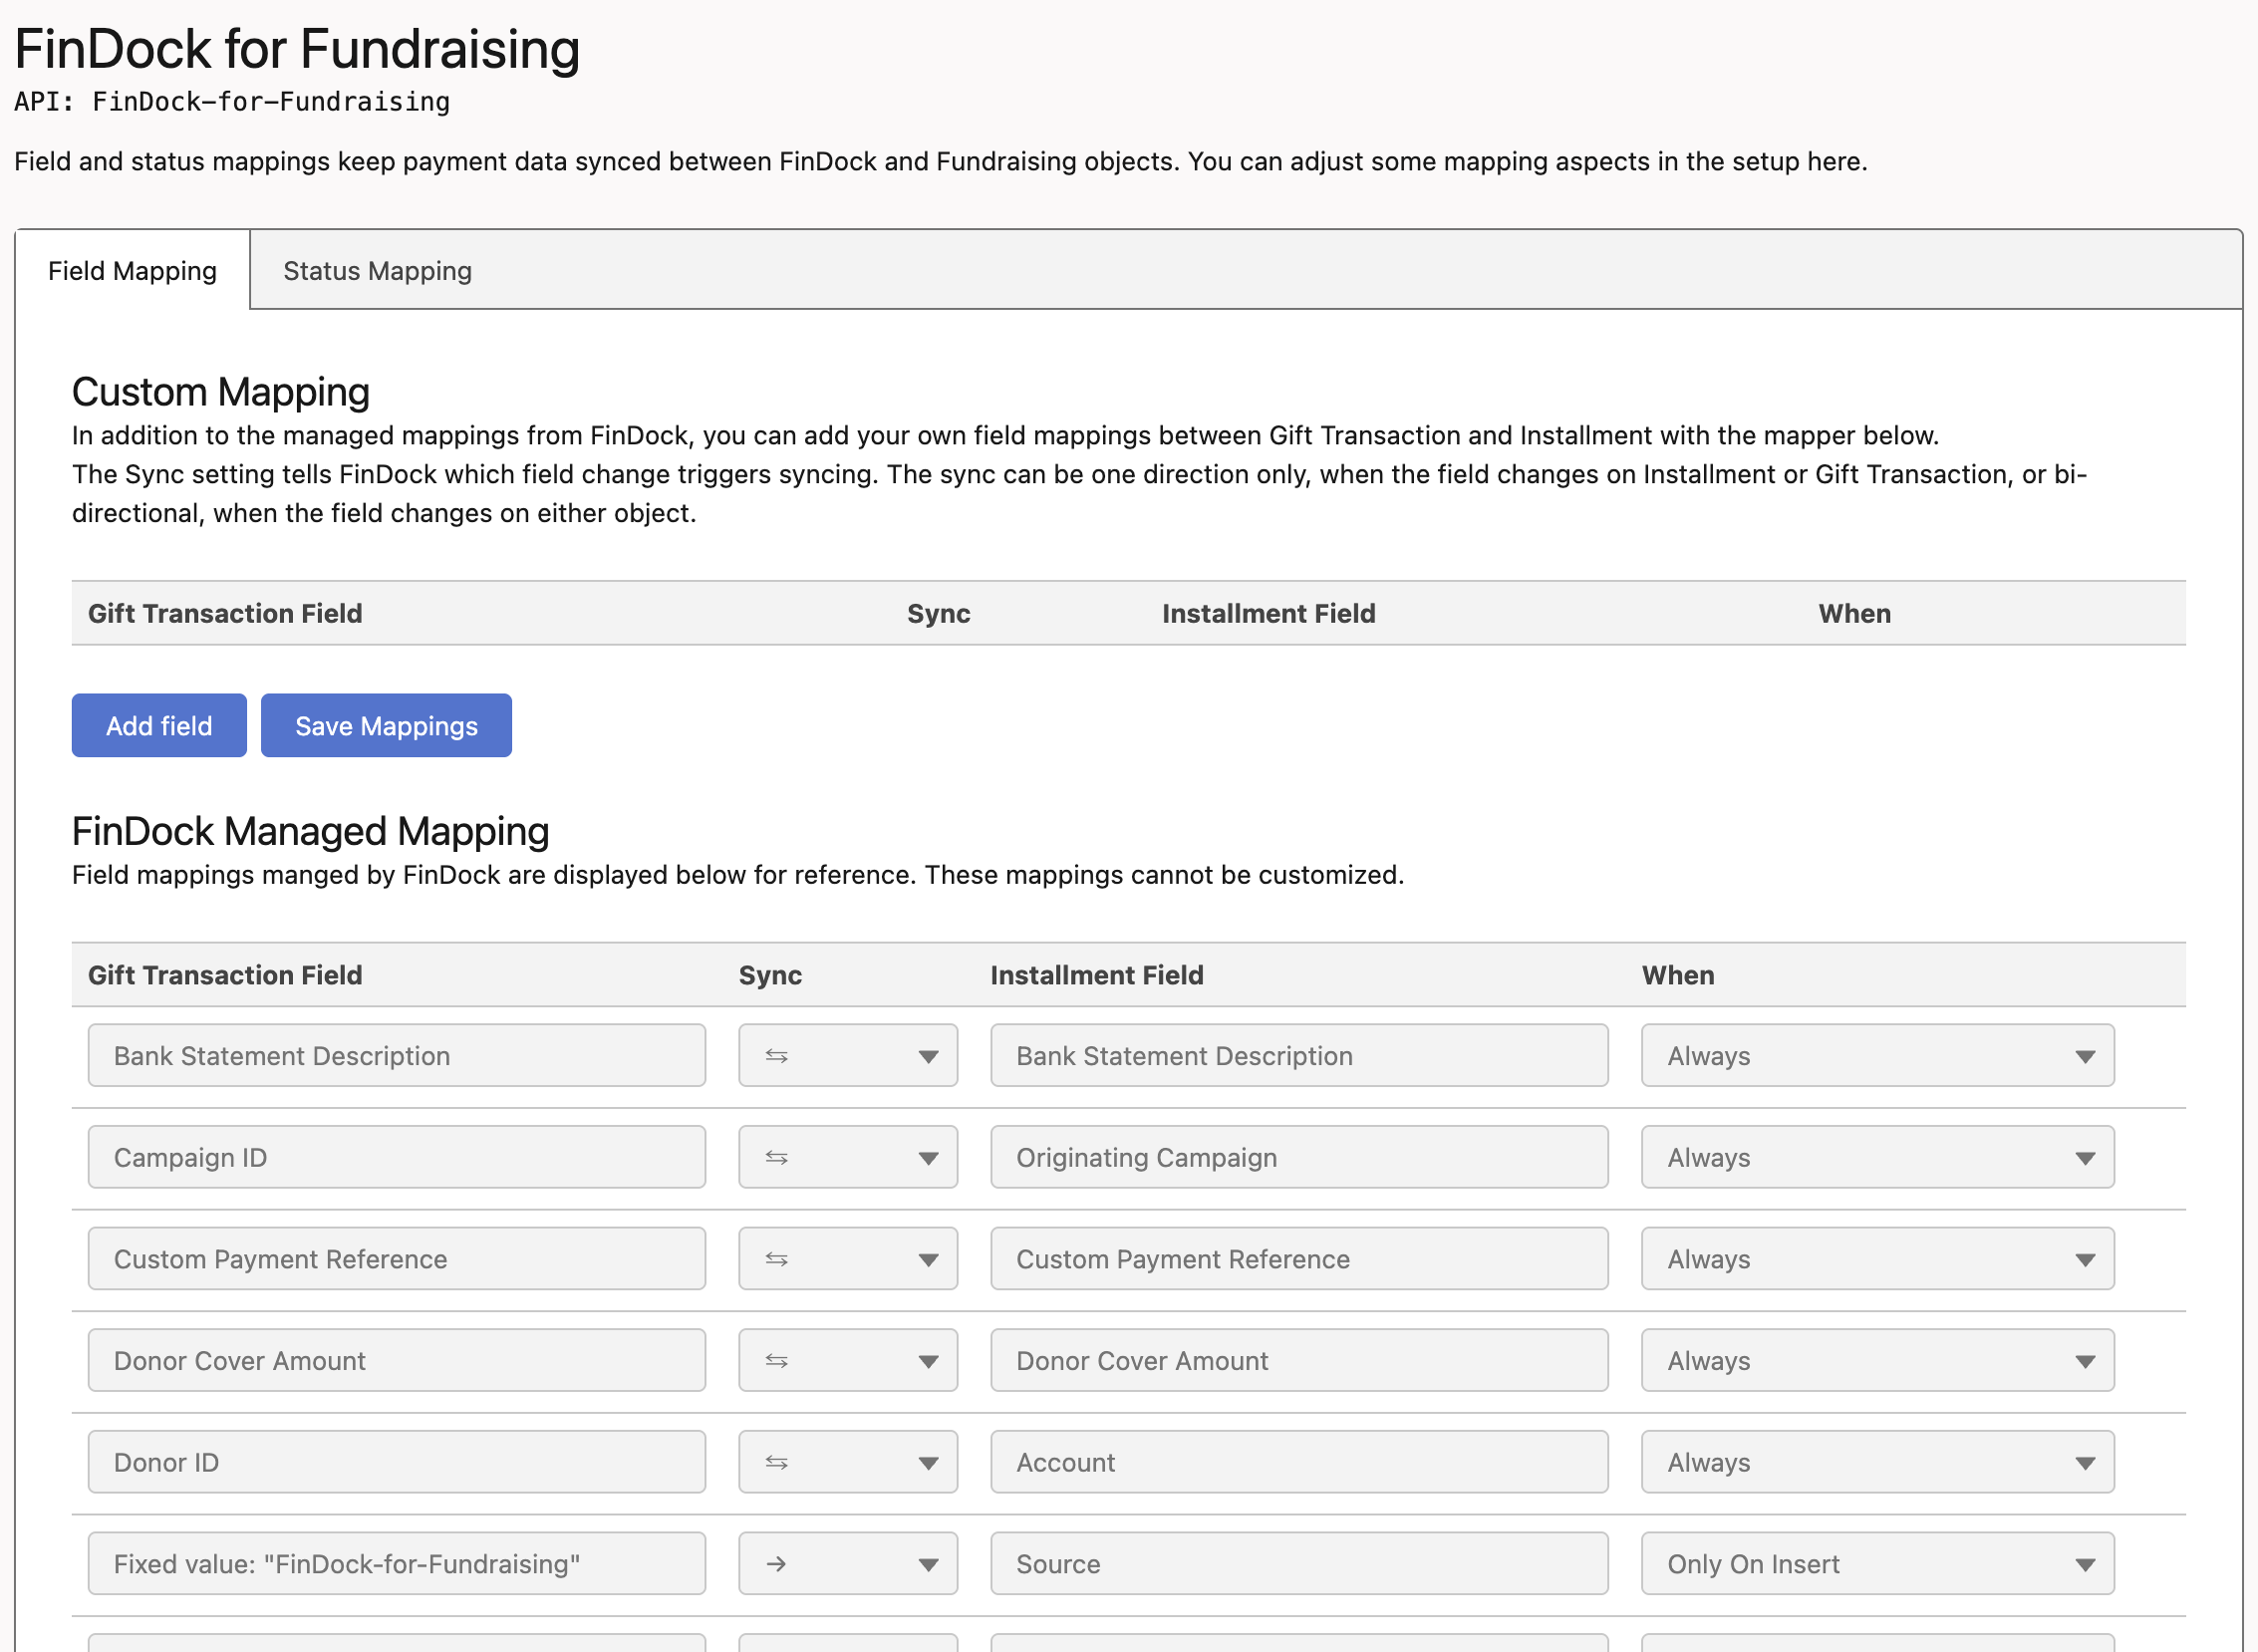This screenshot has width=2258, height=1652.
Task: Expand When dropdown for Donor Cover Amount
Action: 1877,1361
